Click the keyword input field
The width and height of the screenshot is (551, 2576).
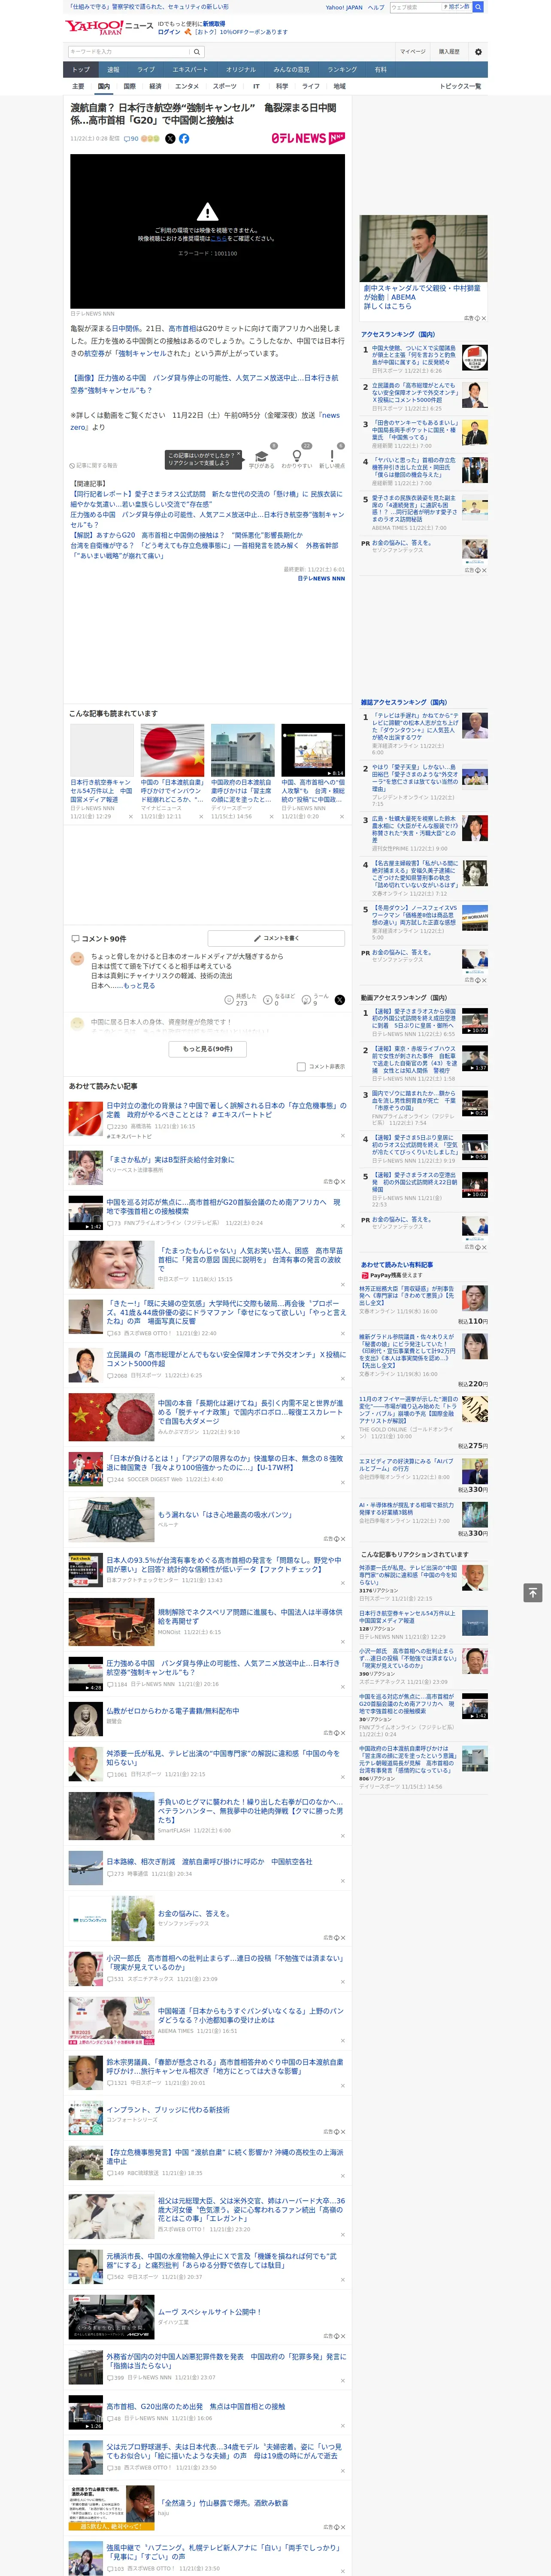click(129, 51)
